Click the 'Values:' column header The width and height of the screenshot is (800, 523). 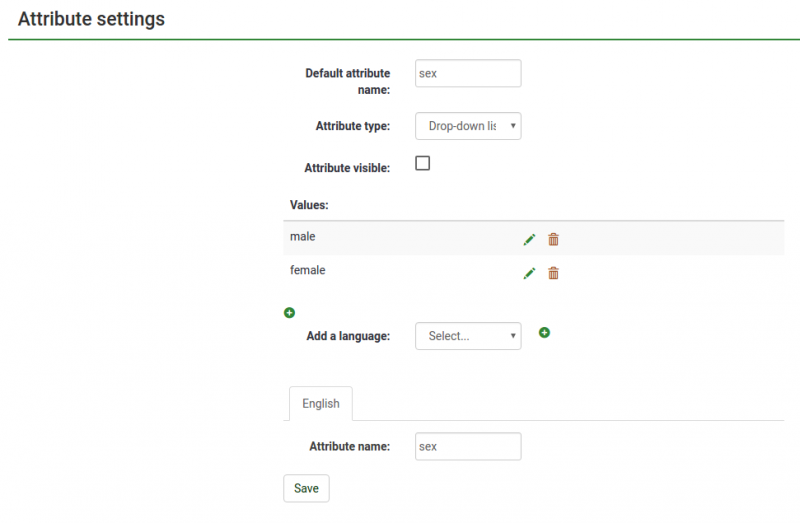(x=309, y=205)
